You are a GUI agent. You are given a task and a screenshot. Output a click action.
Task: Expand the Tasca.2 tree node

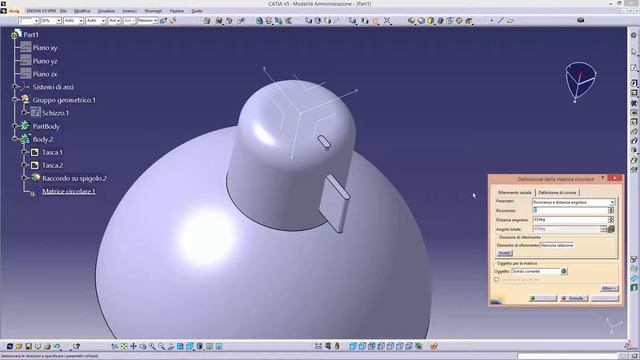[24, 165]
